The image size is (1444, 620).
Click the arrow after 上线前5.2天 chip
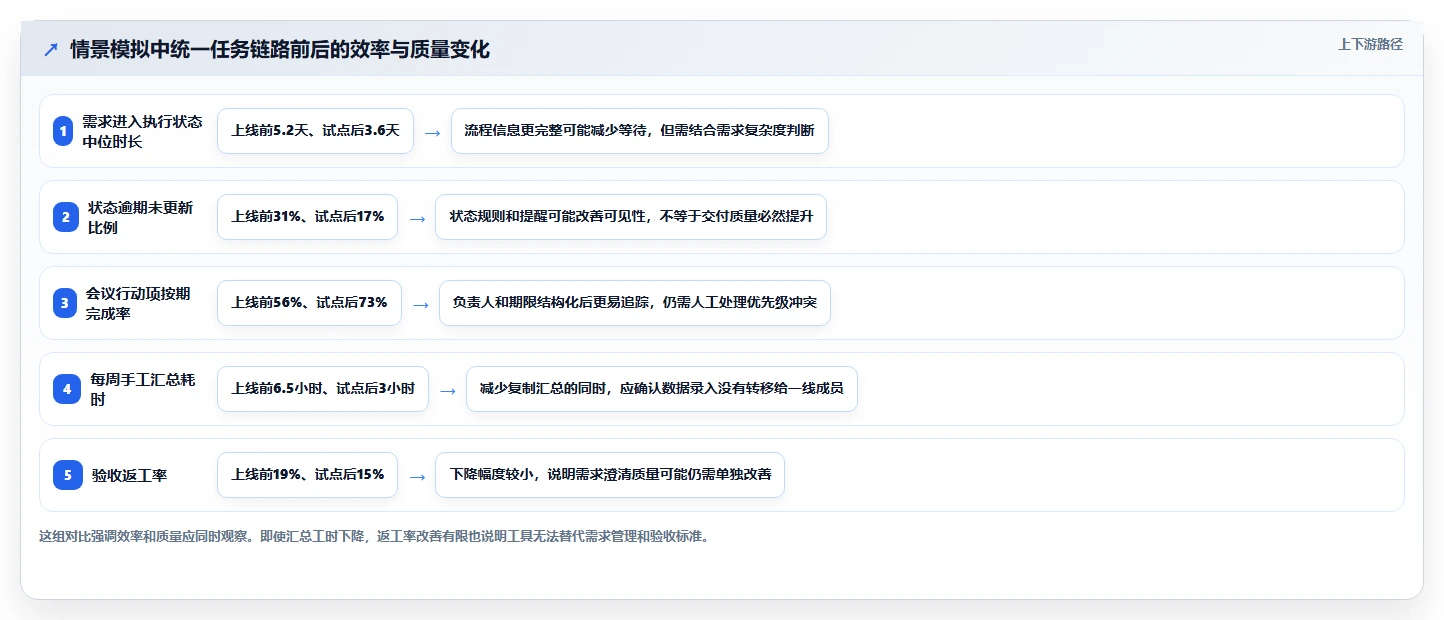pyautogui.click(x=432, y=132)
